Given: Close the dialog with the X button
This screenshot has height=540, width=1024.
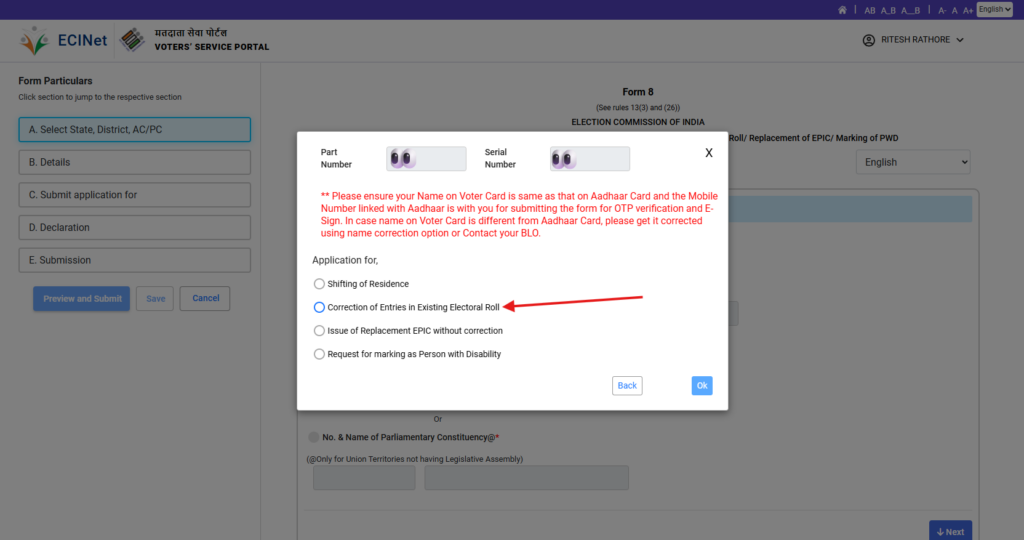Looking at the screenshot, I should click(709, 153).
